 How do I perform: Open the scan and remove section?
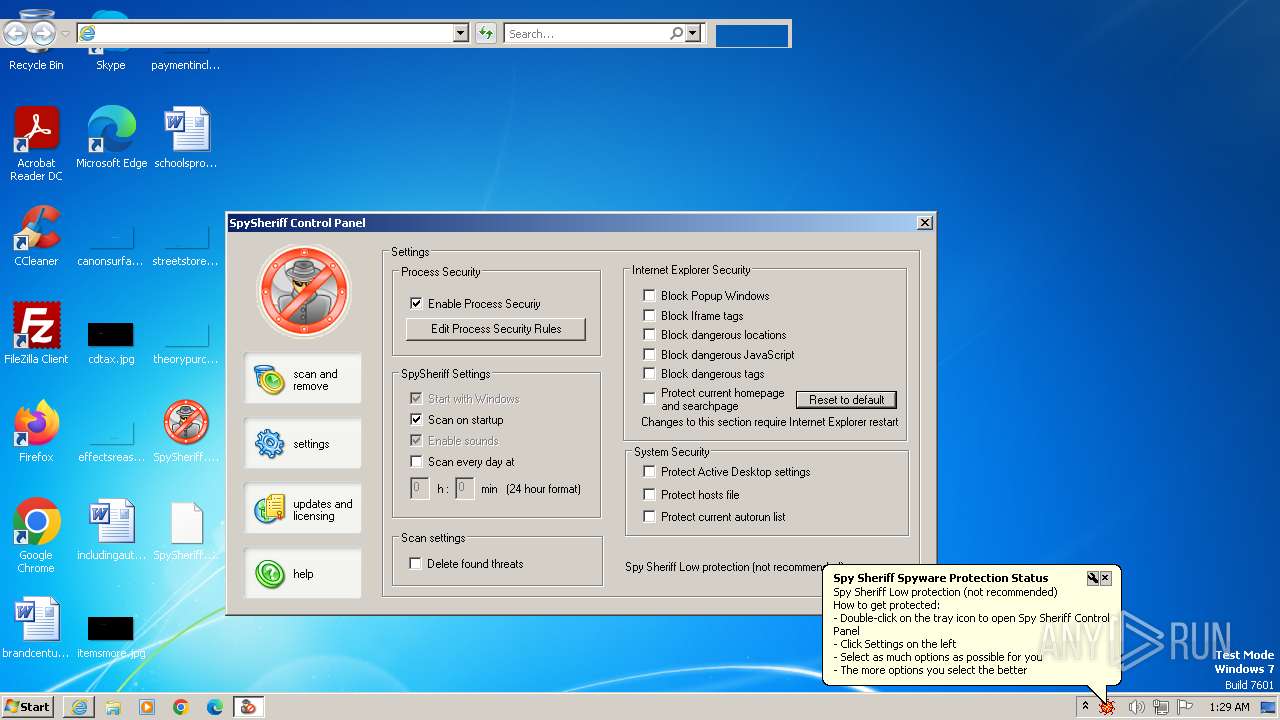(303, 379)
